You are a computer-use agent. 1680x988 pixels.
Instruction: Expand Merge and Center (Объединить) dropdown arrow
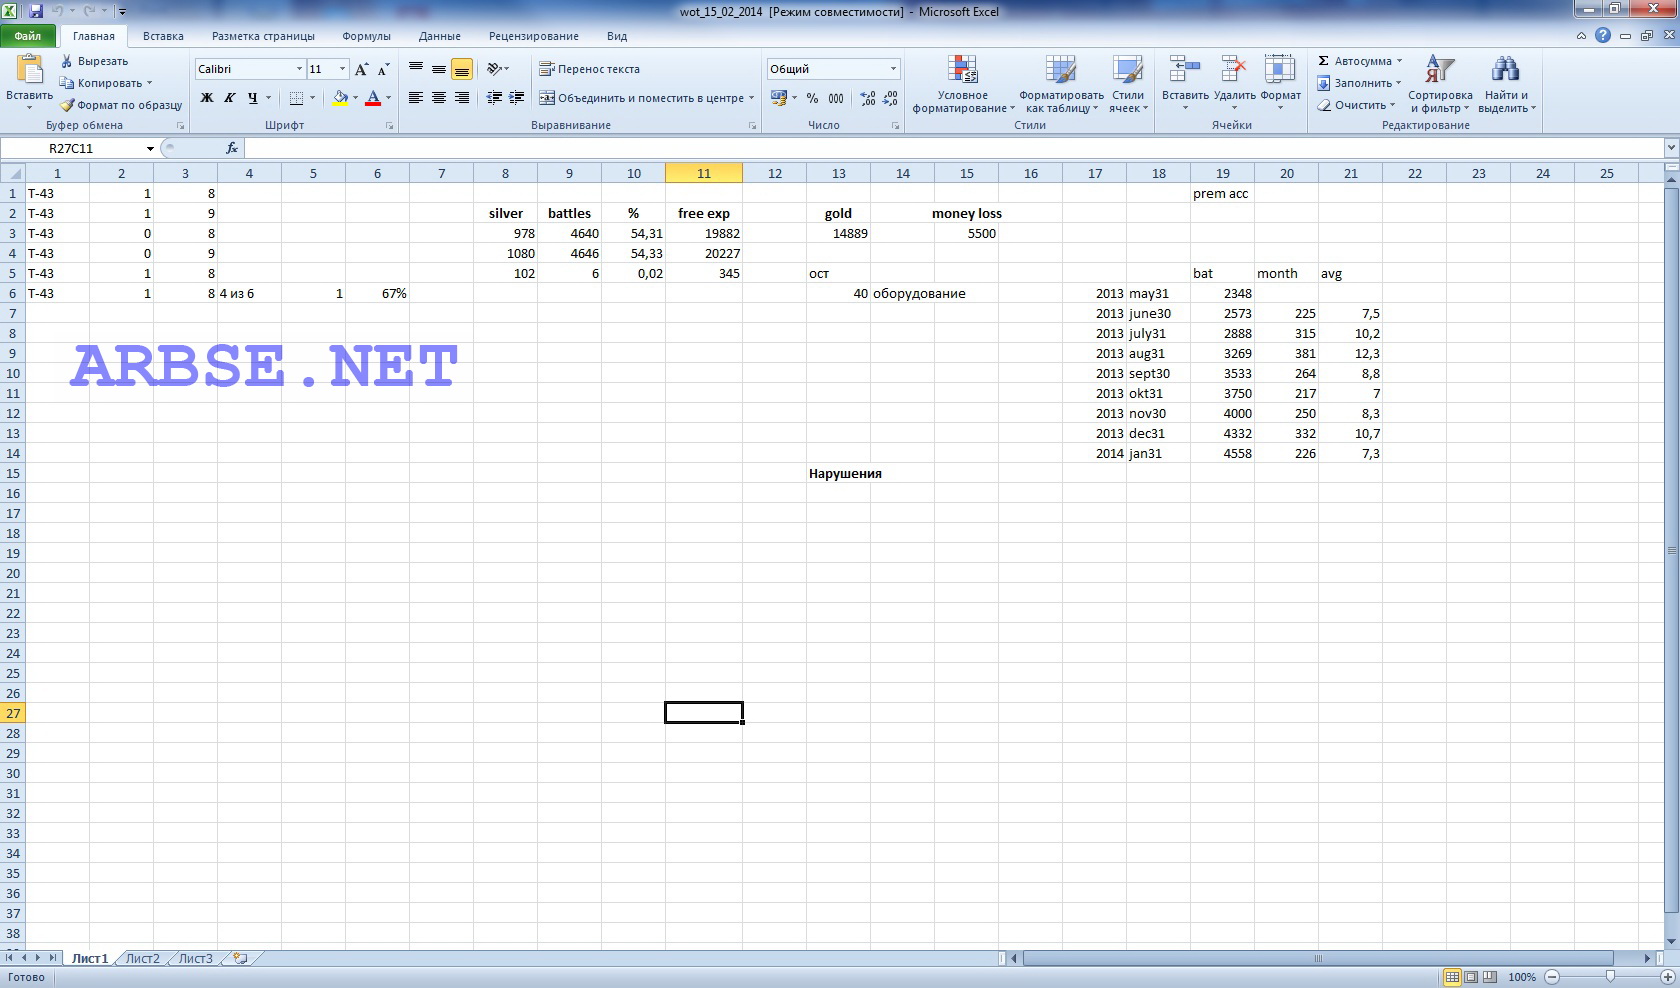(751, 98)
